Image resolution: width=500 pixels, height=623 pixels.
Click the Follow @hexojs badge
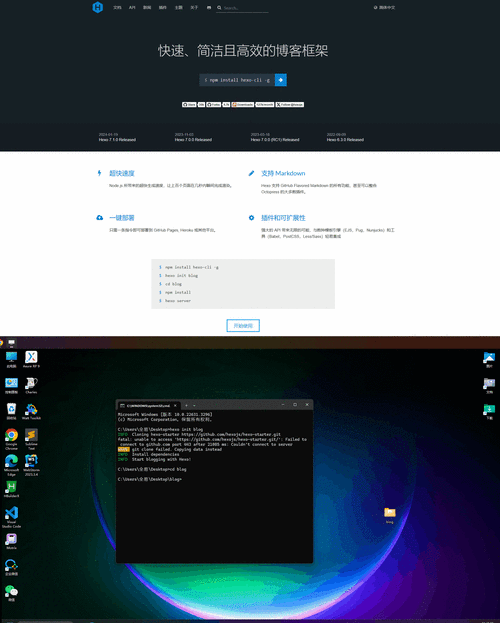(x=290, y=104)
